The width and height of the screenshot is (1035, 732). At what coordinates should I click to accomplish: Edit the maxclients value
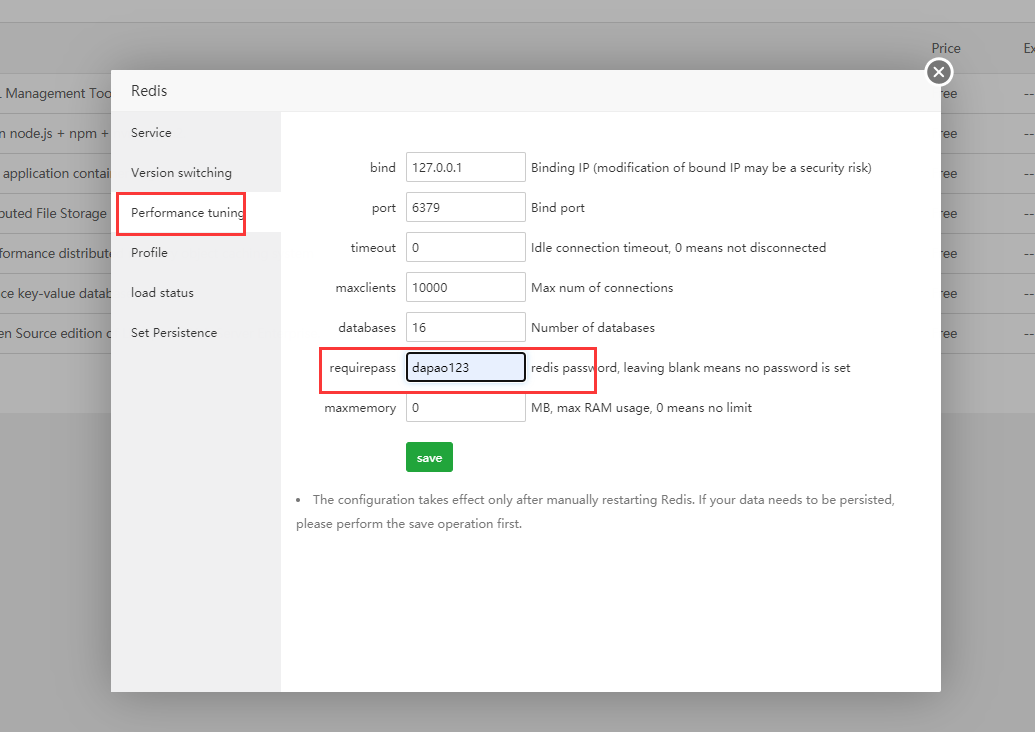coord(465,287)
